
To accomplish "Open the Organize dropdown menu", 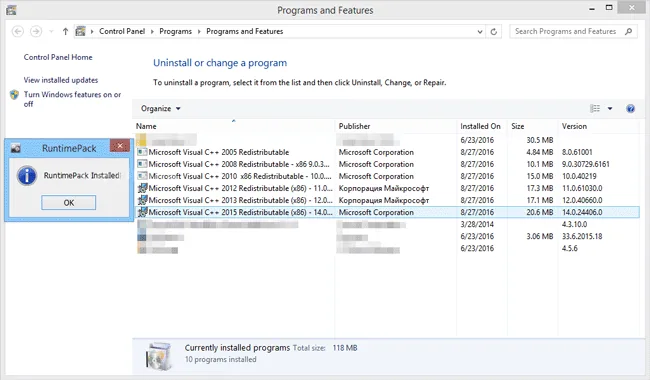I will pyautogui.click(x=160, y=109).
